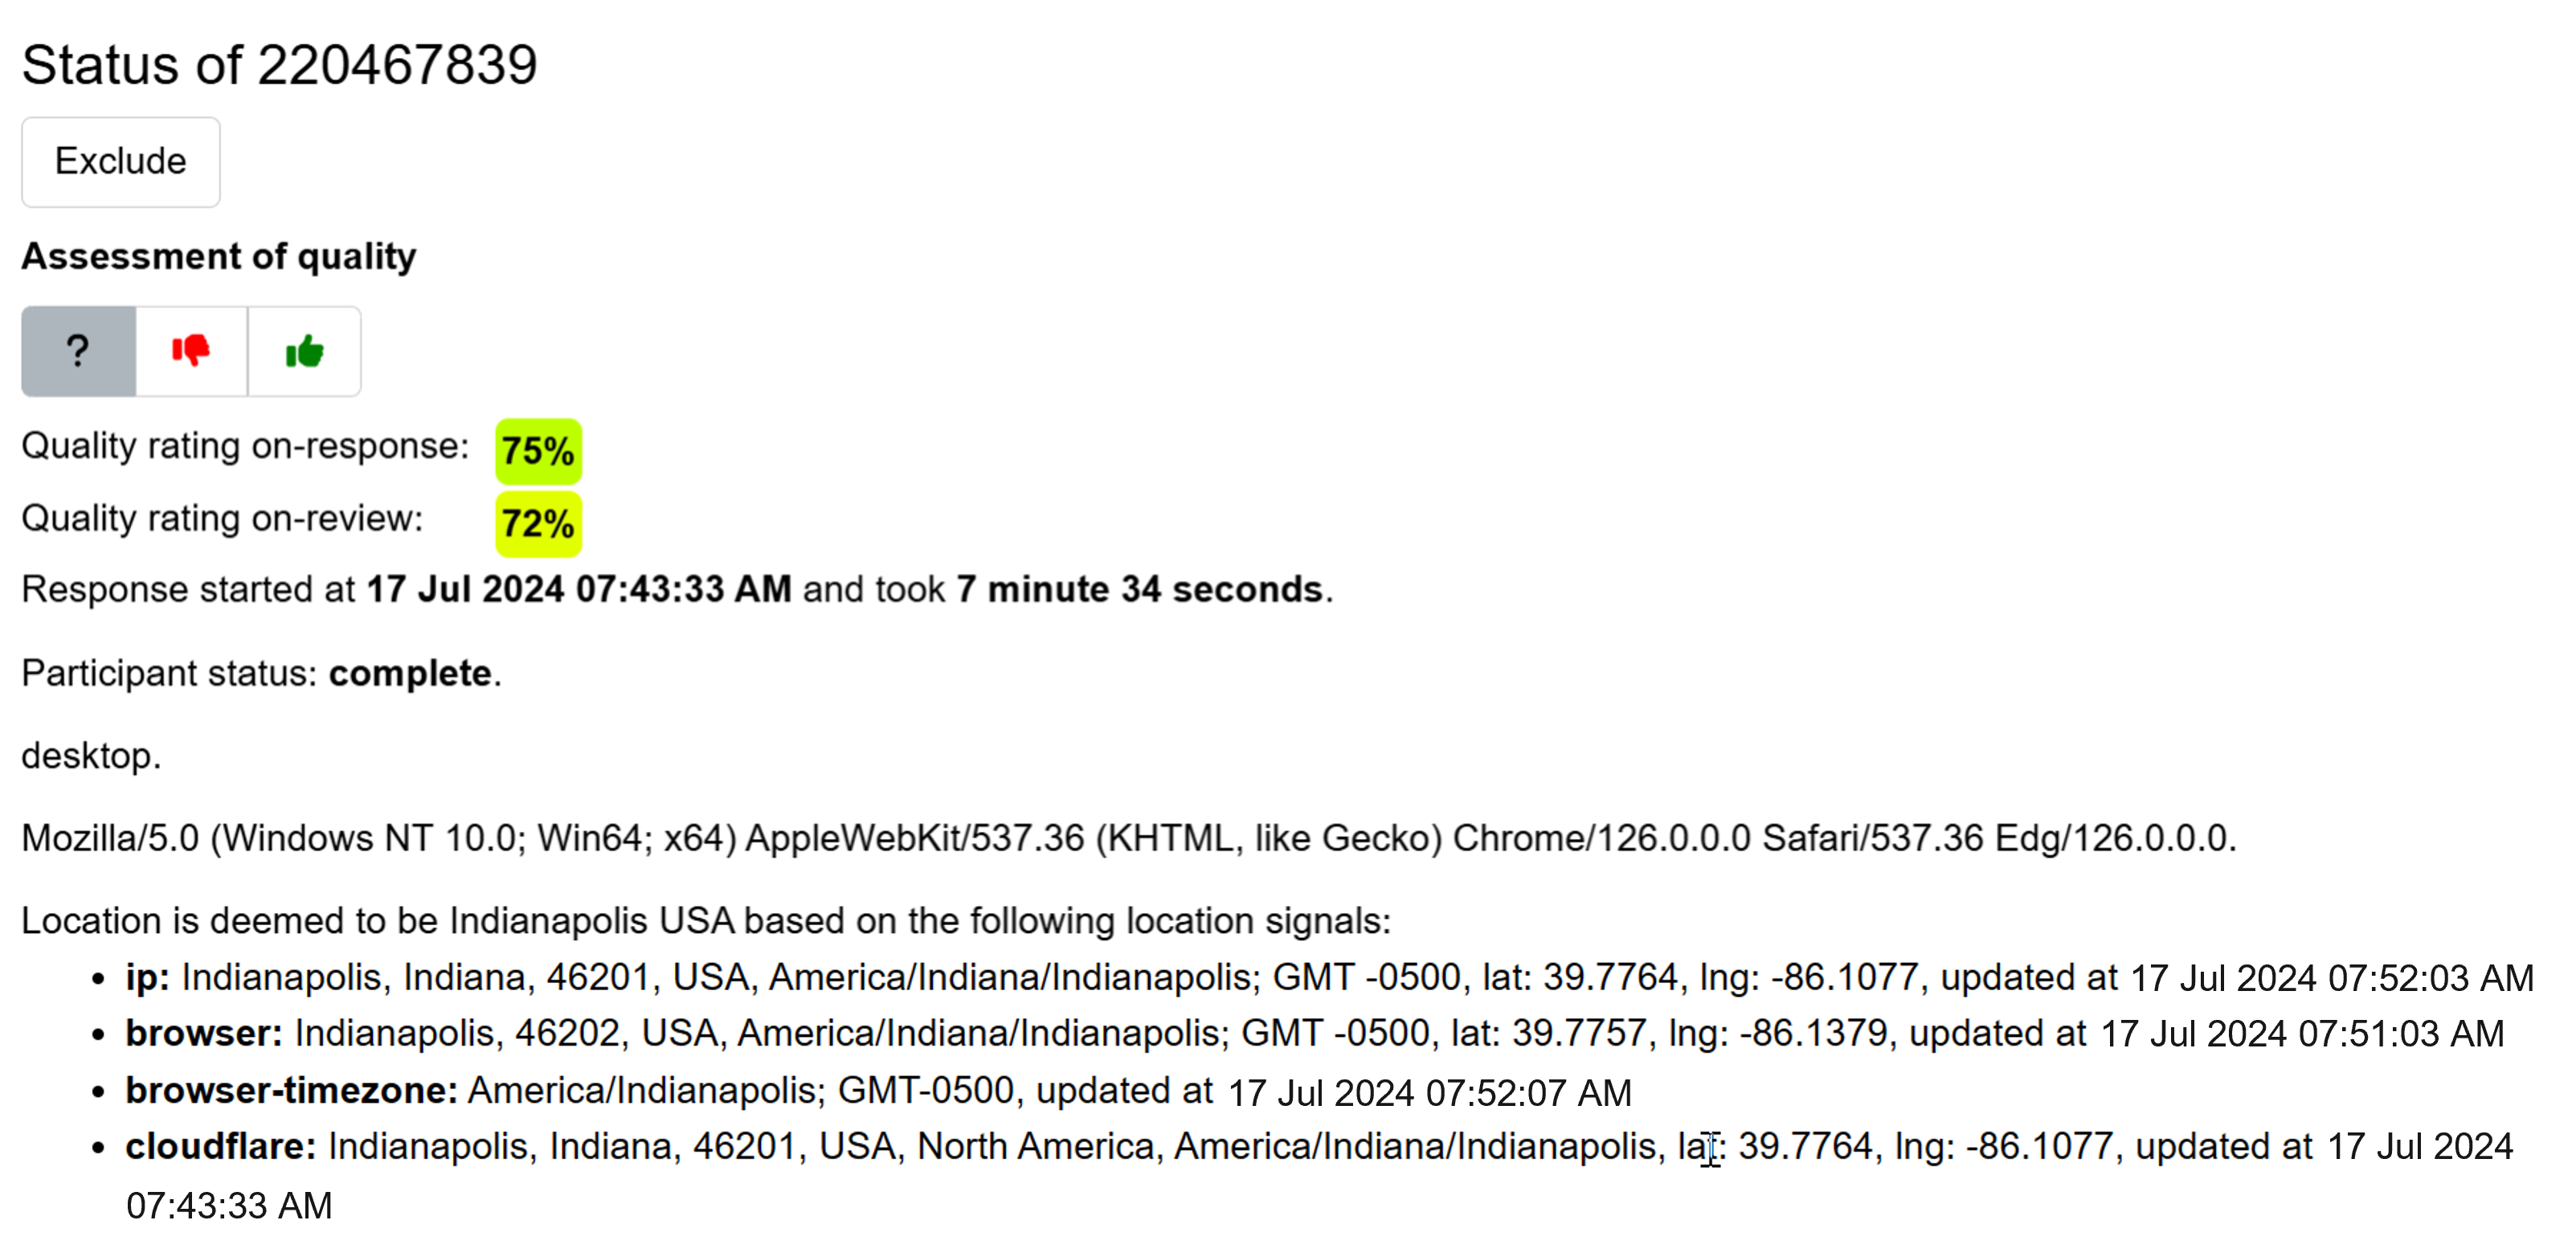Screen dimensions: 2576x1249
Task: Click the 'Status of 220467839' heading
Action: (x=279, y=65)
